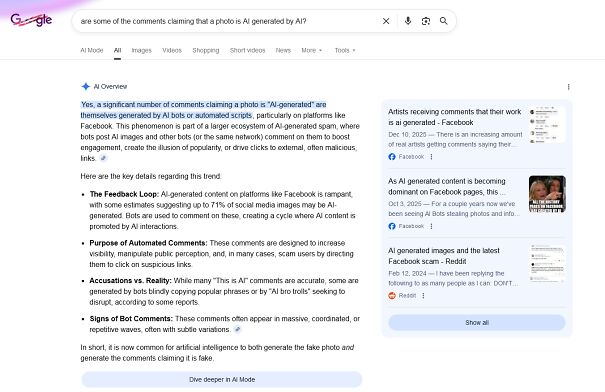This screenshot has height=392, width=605.
Task: Click 'AI Overview' heading label
Action: pos(110,86)
